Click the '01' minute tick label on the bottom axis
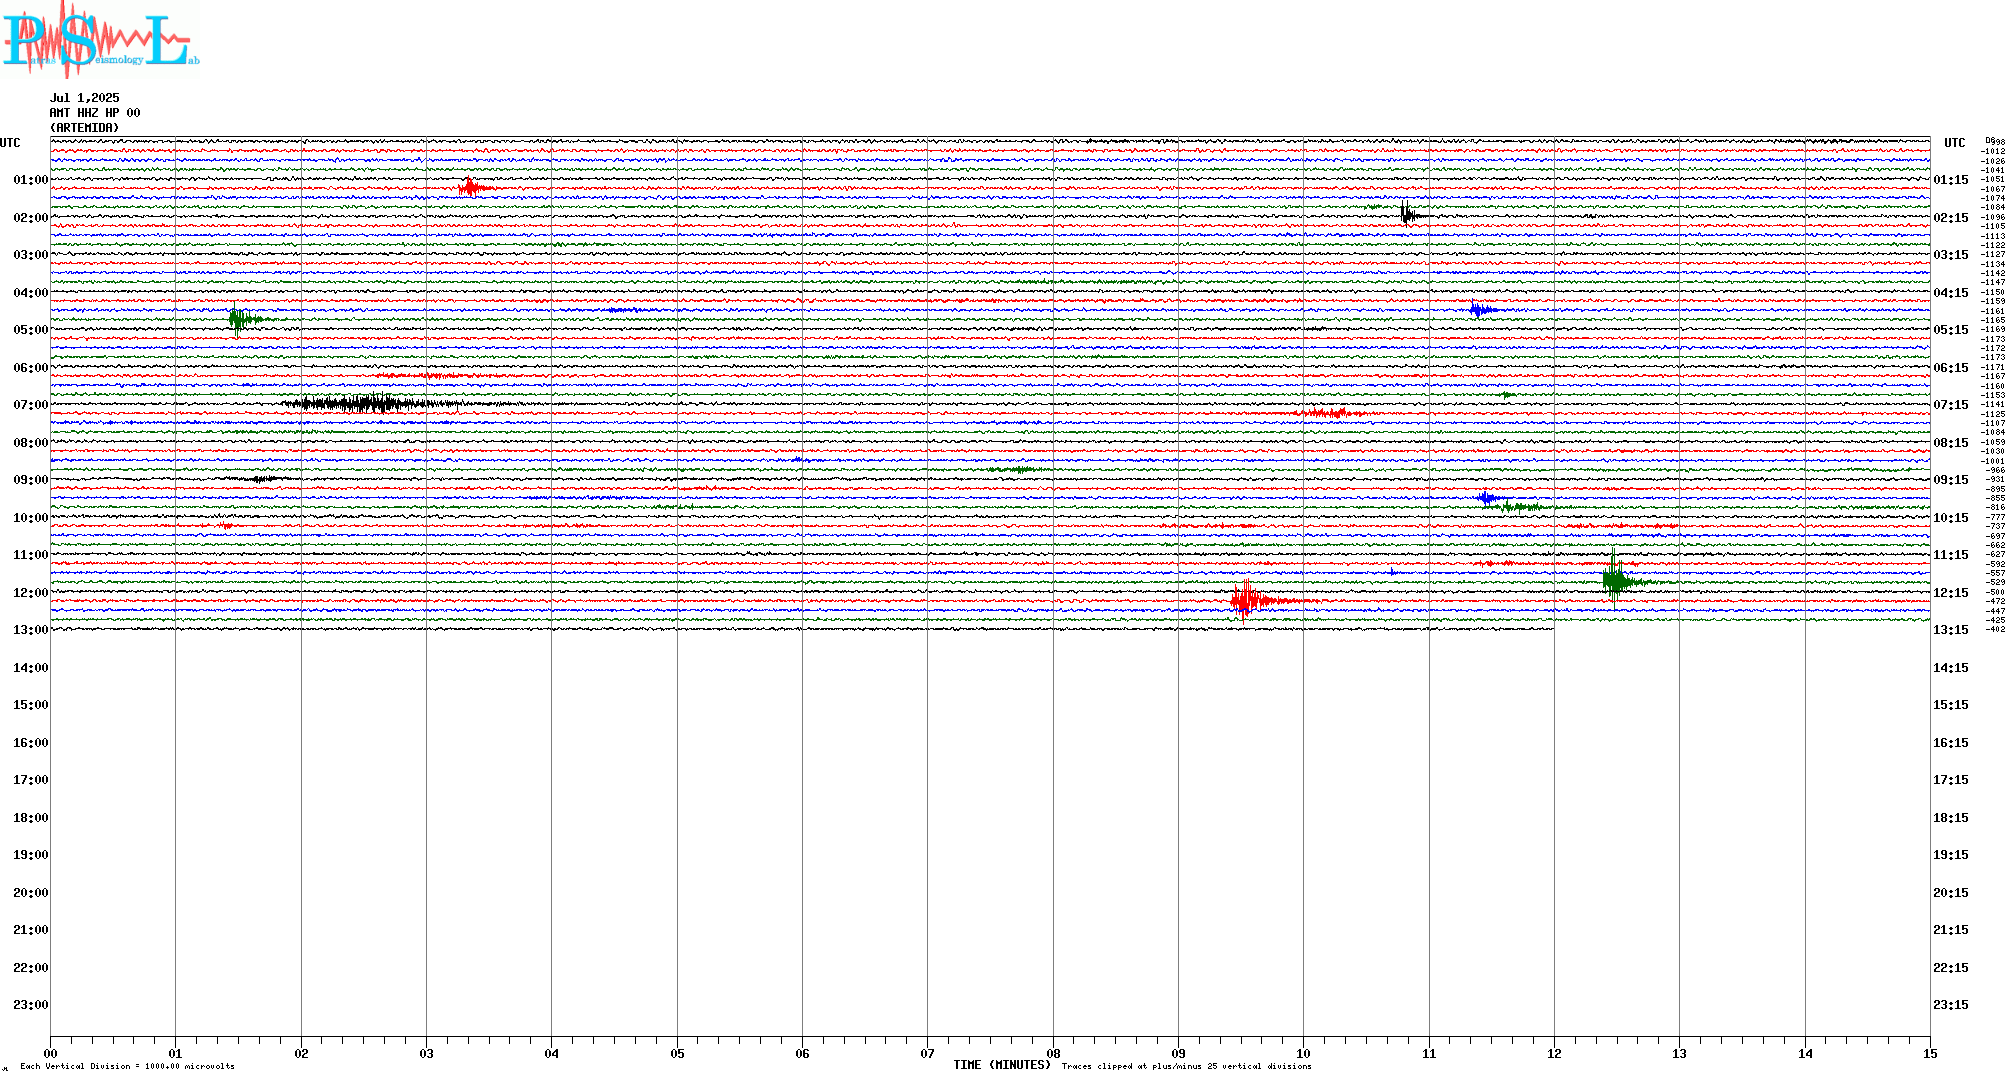 (x=175, y=1054)
